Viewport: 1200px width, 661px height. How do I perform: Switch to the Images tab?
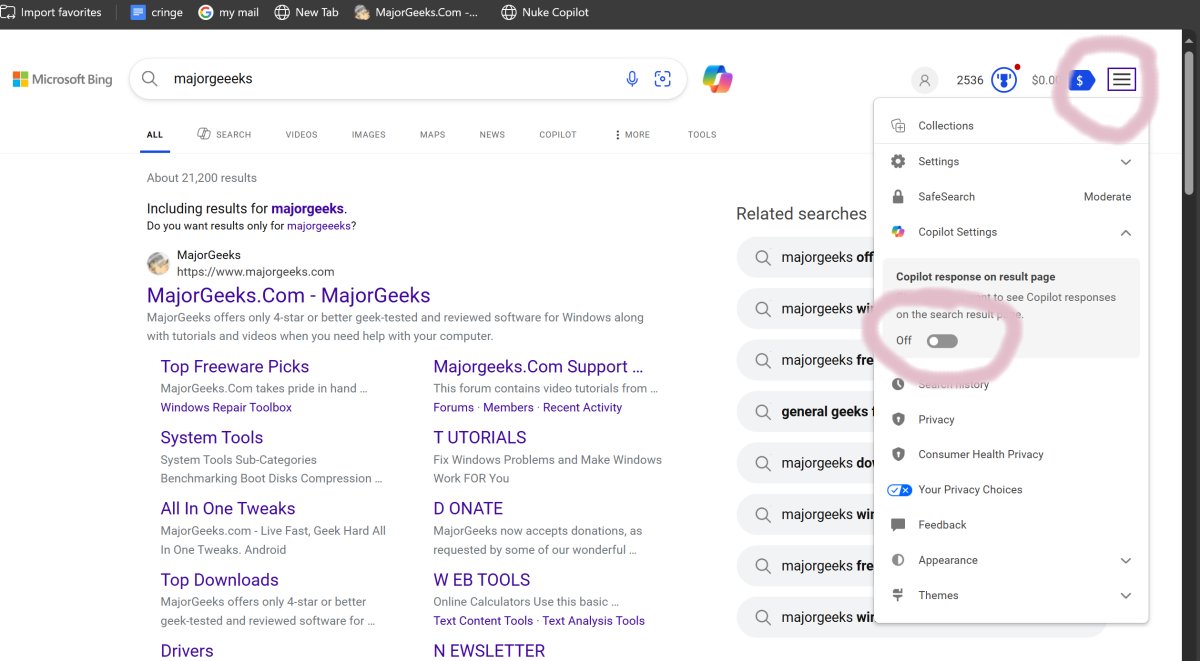[368, 135]
